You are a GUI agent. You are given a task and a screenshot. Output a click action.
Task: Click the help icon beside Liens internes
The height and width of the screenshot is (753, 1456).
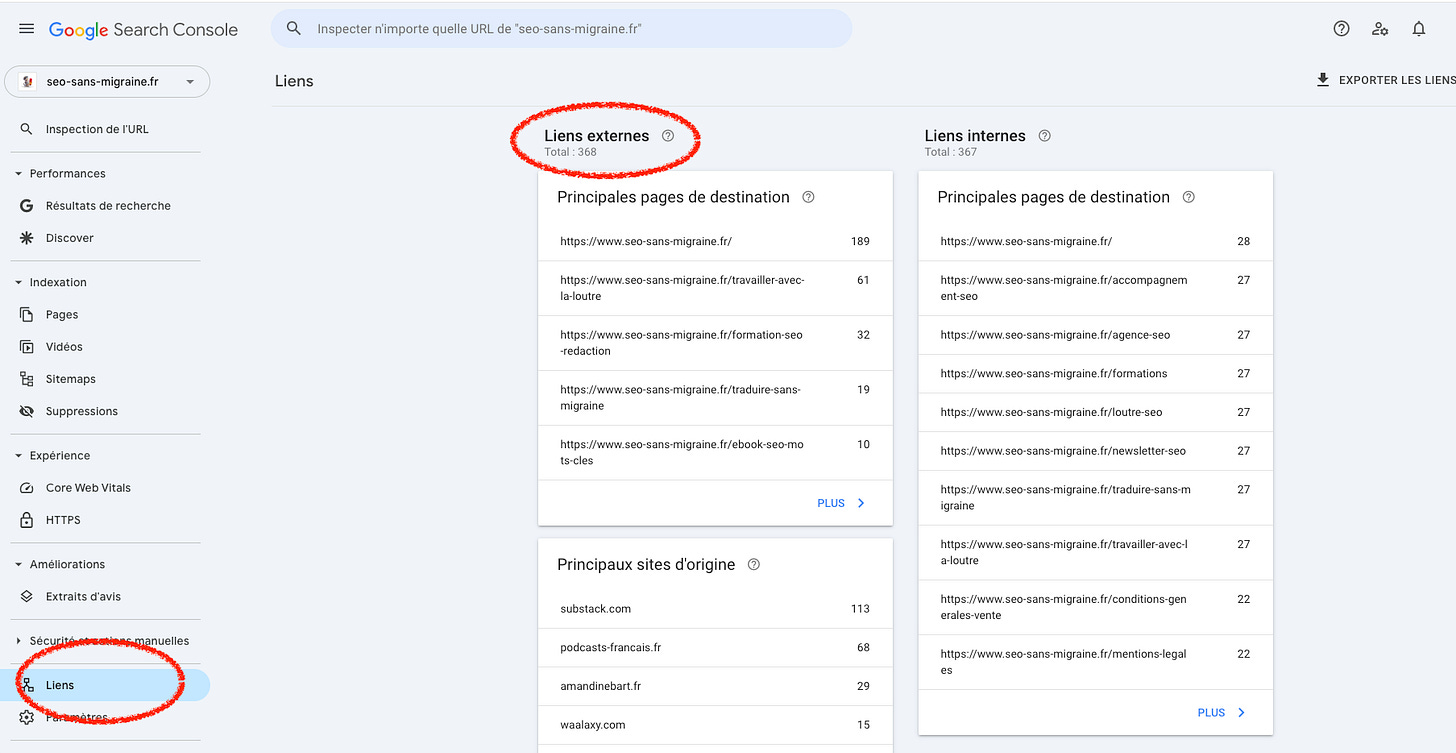[x=1045, y=136]
